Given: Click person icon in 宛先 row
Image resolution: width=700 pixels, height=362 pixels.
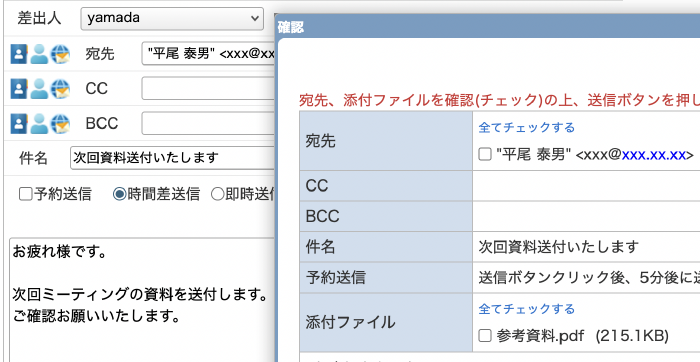Looking at the screenshot, I should (39, 54).
